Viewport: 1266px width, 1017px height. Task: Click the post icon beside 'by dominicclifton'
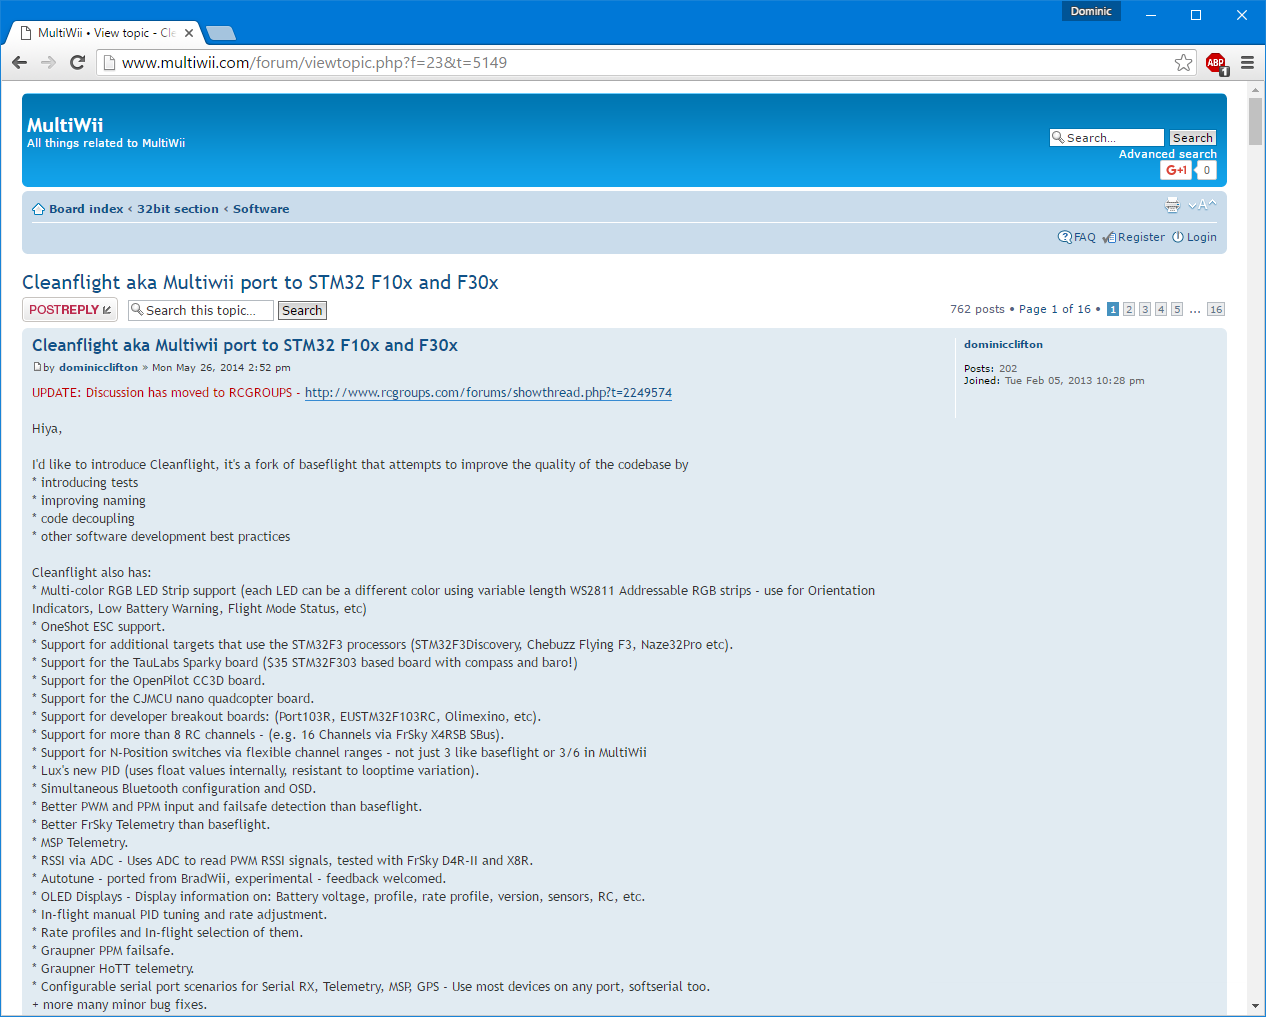[37, 367]
